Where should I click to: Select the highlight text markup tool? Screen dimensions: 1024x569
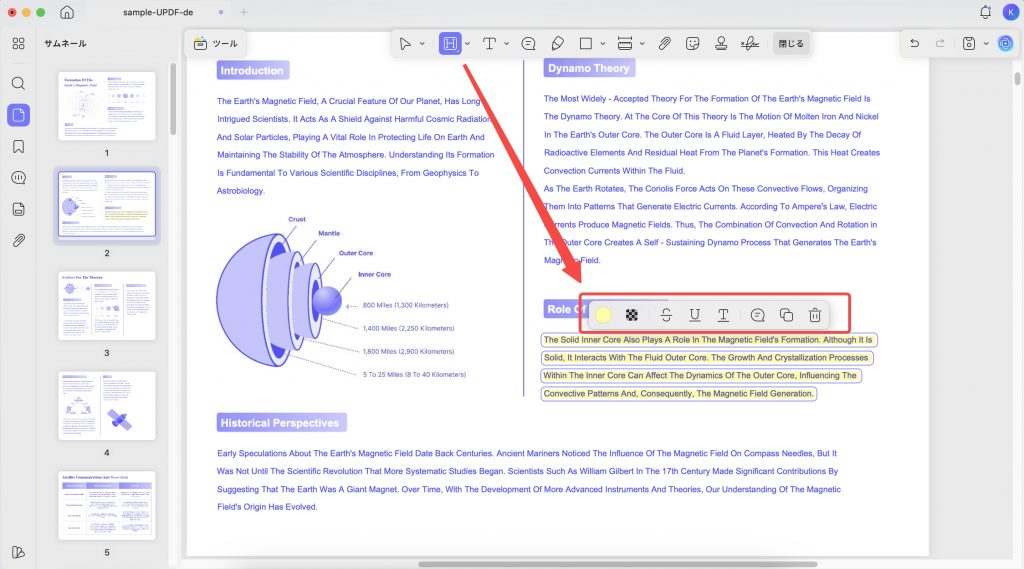(x=450, y=44)
